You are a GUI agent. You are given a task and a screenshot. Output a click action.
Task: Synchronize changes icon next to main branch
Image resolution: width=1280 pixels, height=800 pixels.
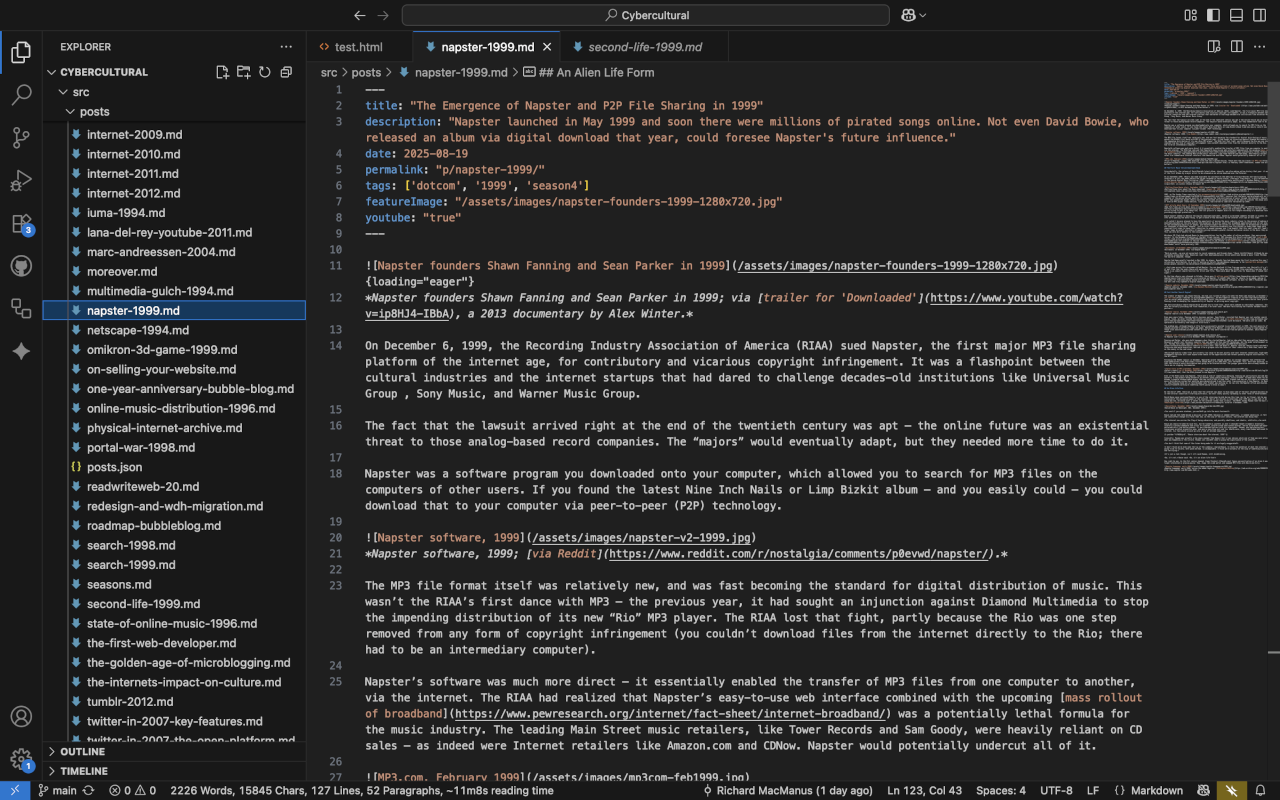pyautogui.click(x=88, y=790)
